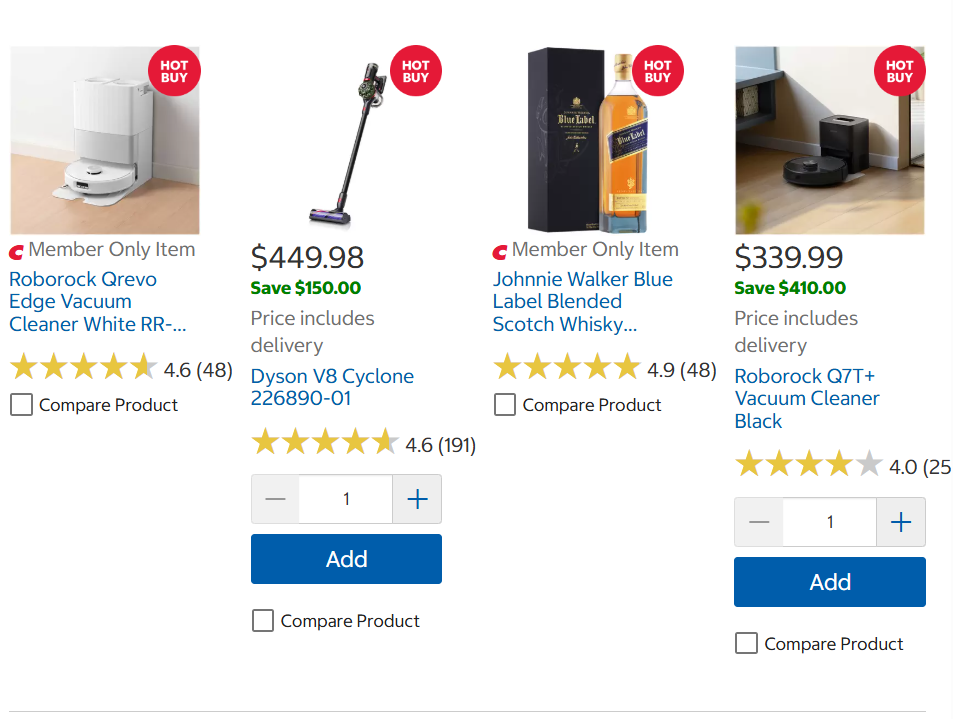Tick Compare Product for Roborock Q7T+ Black
This screenshot has height=719, width=953.
coord(746,643)
